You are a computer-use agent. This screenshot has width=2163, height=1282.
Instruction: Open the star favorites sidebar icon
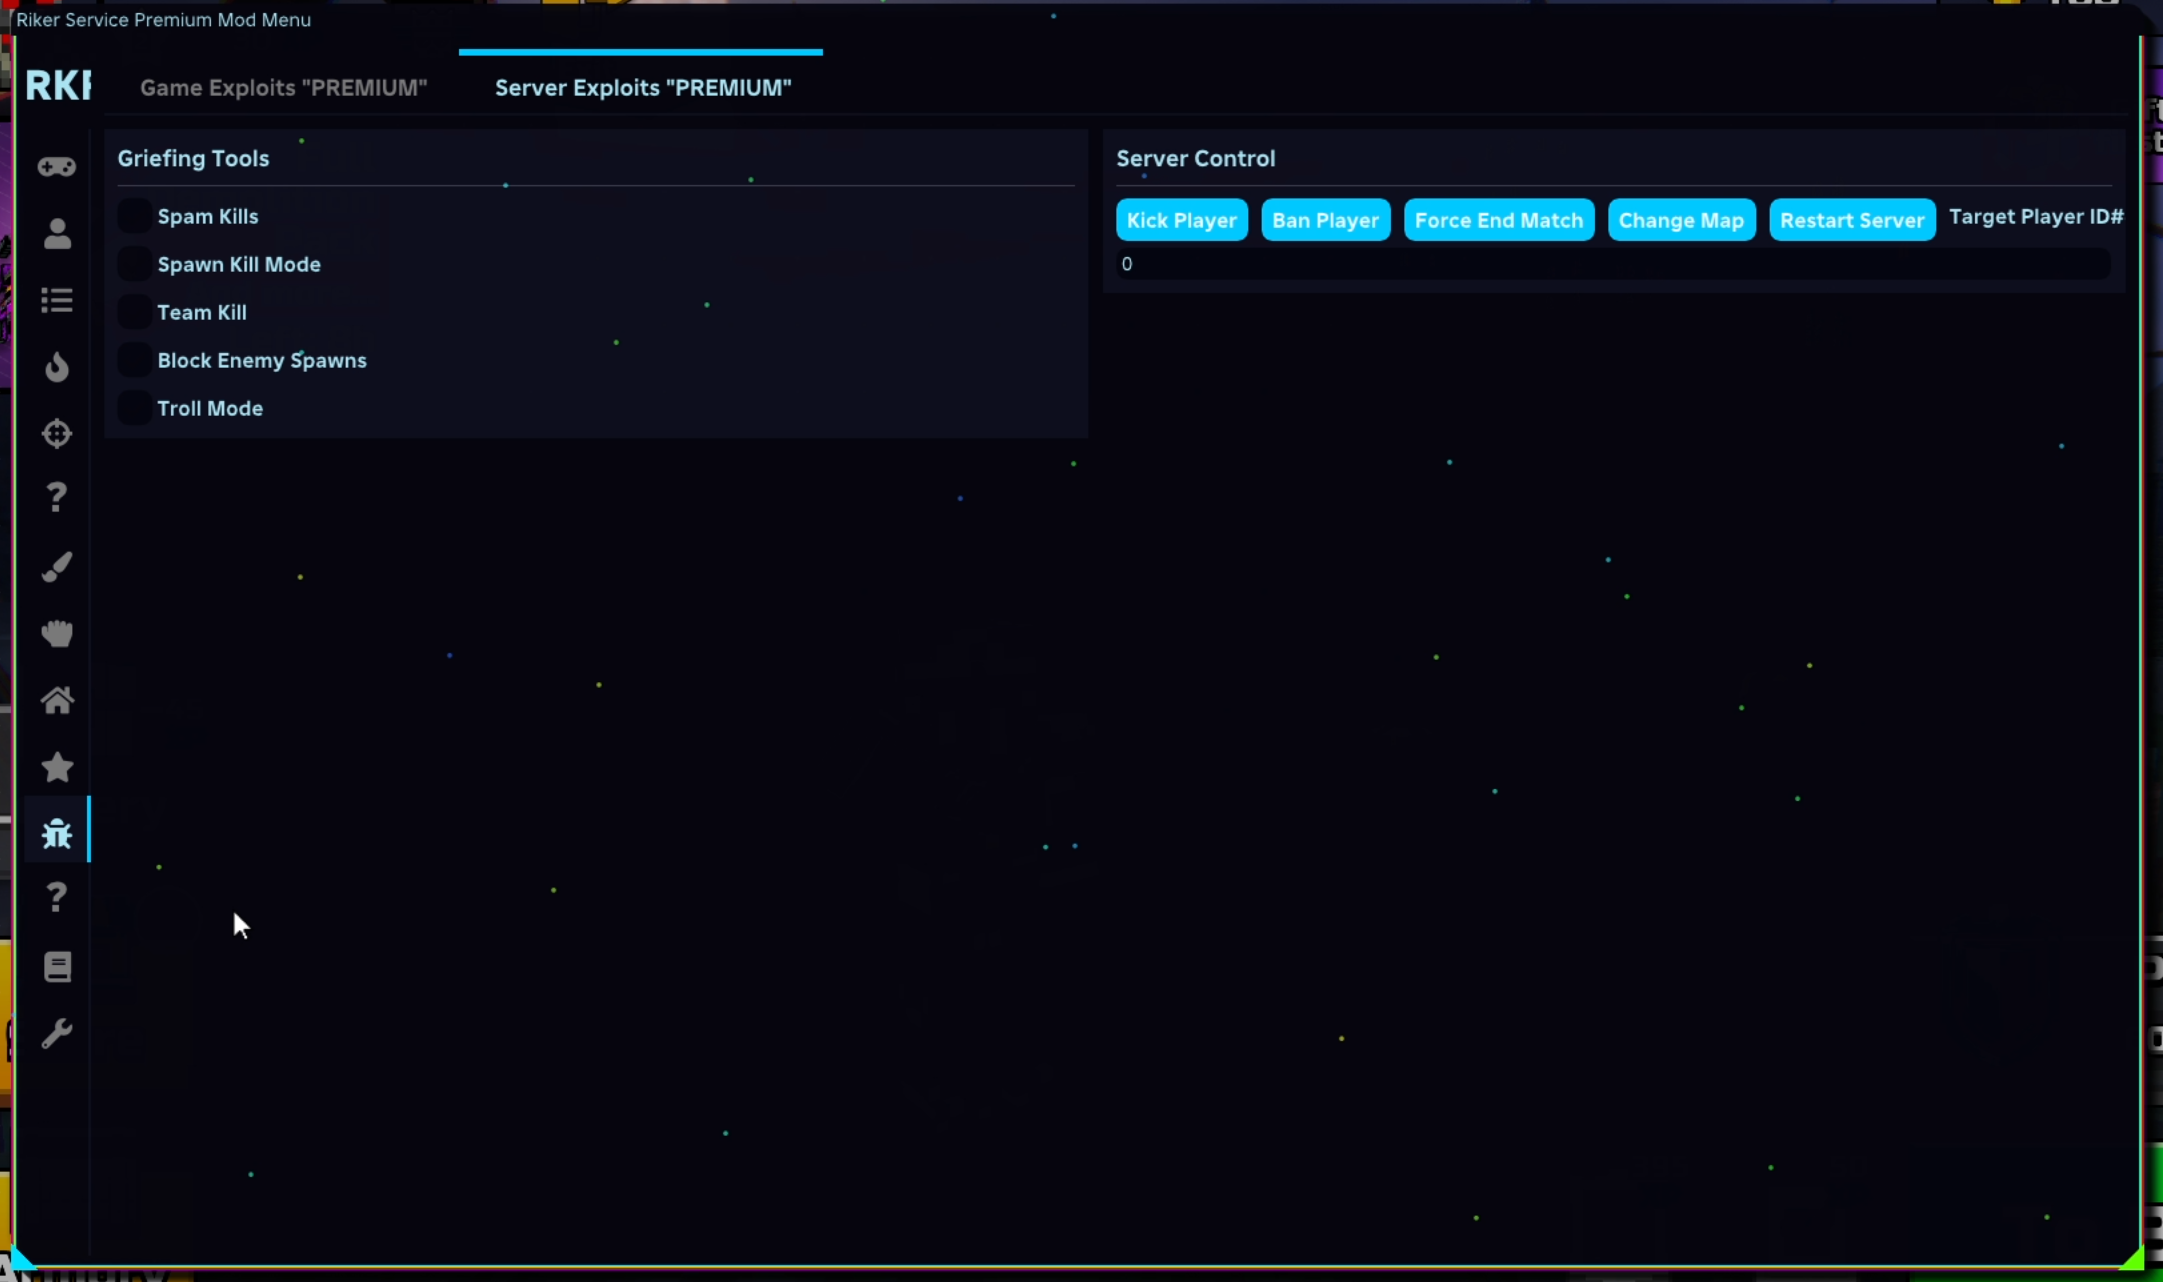(57, 767)
